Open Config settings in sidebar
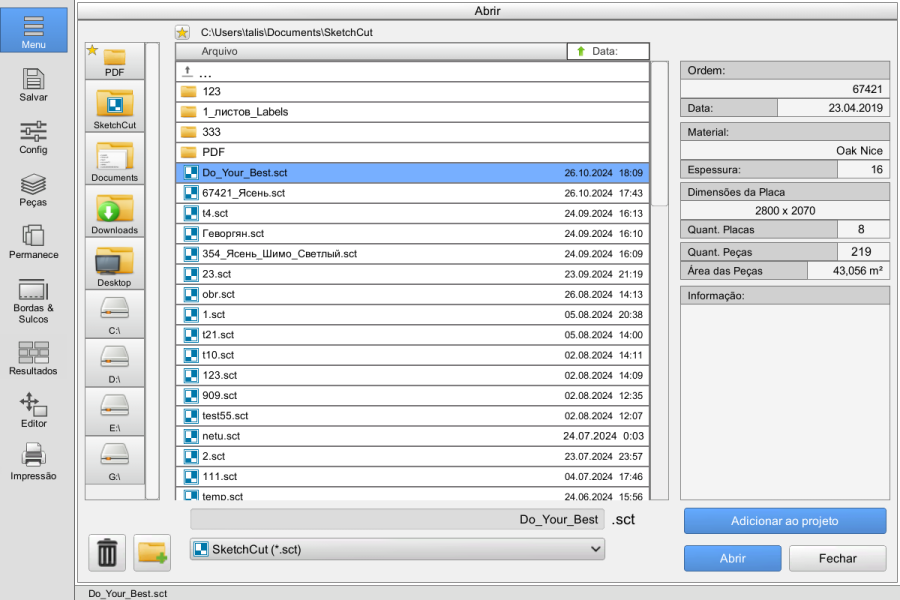 pyautogui.click(x=33, y=138)
